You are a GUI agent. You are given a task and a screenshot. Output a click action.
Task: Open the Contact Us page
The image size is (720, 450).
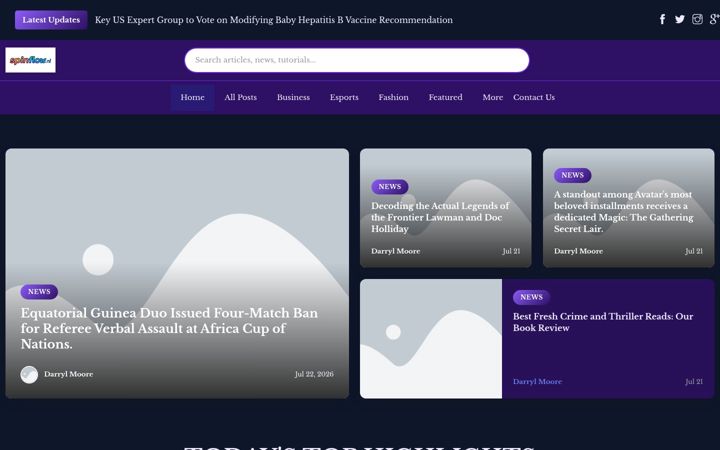tap(534, 97)
